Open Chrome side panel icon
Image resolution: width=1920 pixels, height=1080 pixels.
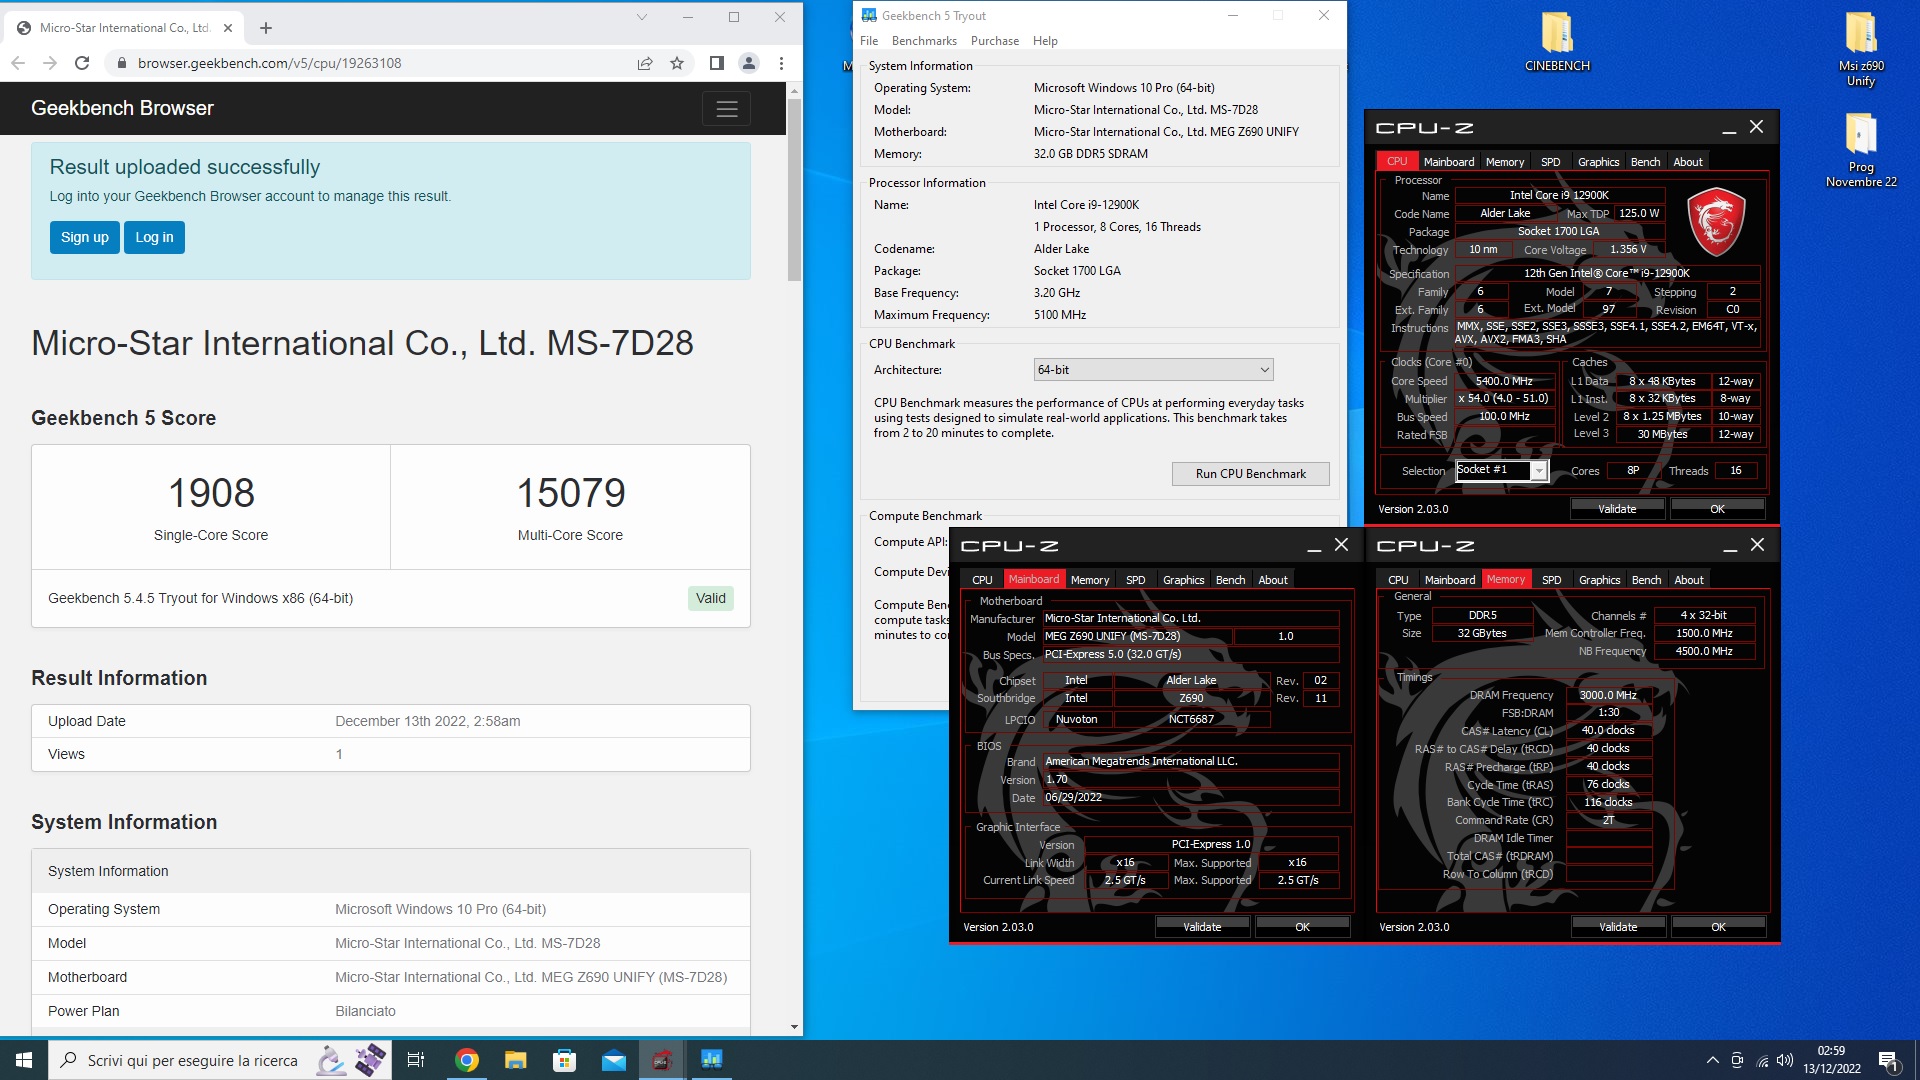point(716,63)
